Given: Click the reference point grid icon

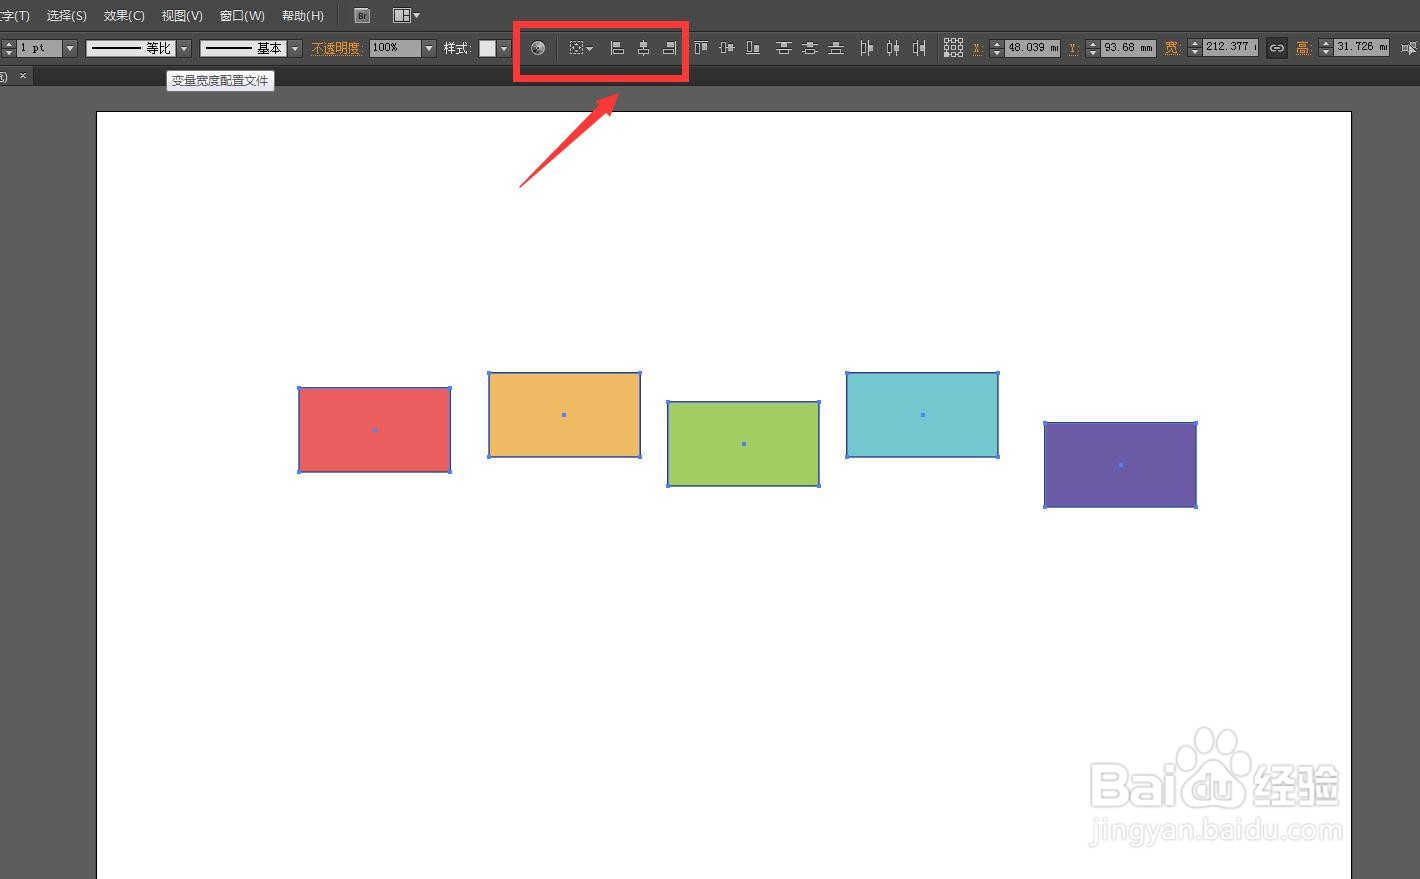Looking at the screenshot, I should pos(953,48).
